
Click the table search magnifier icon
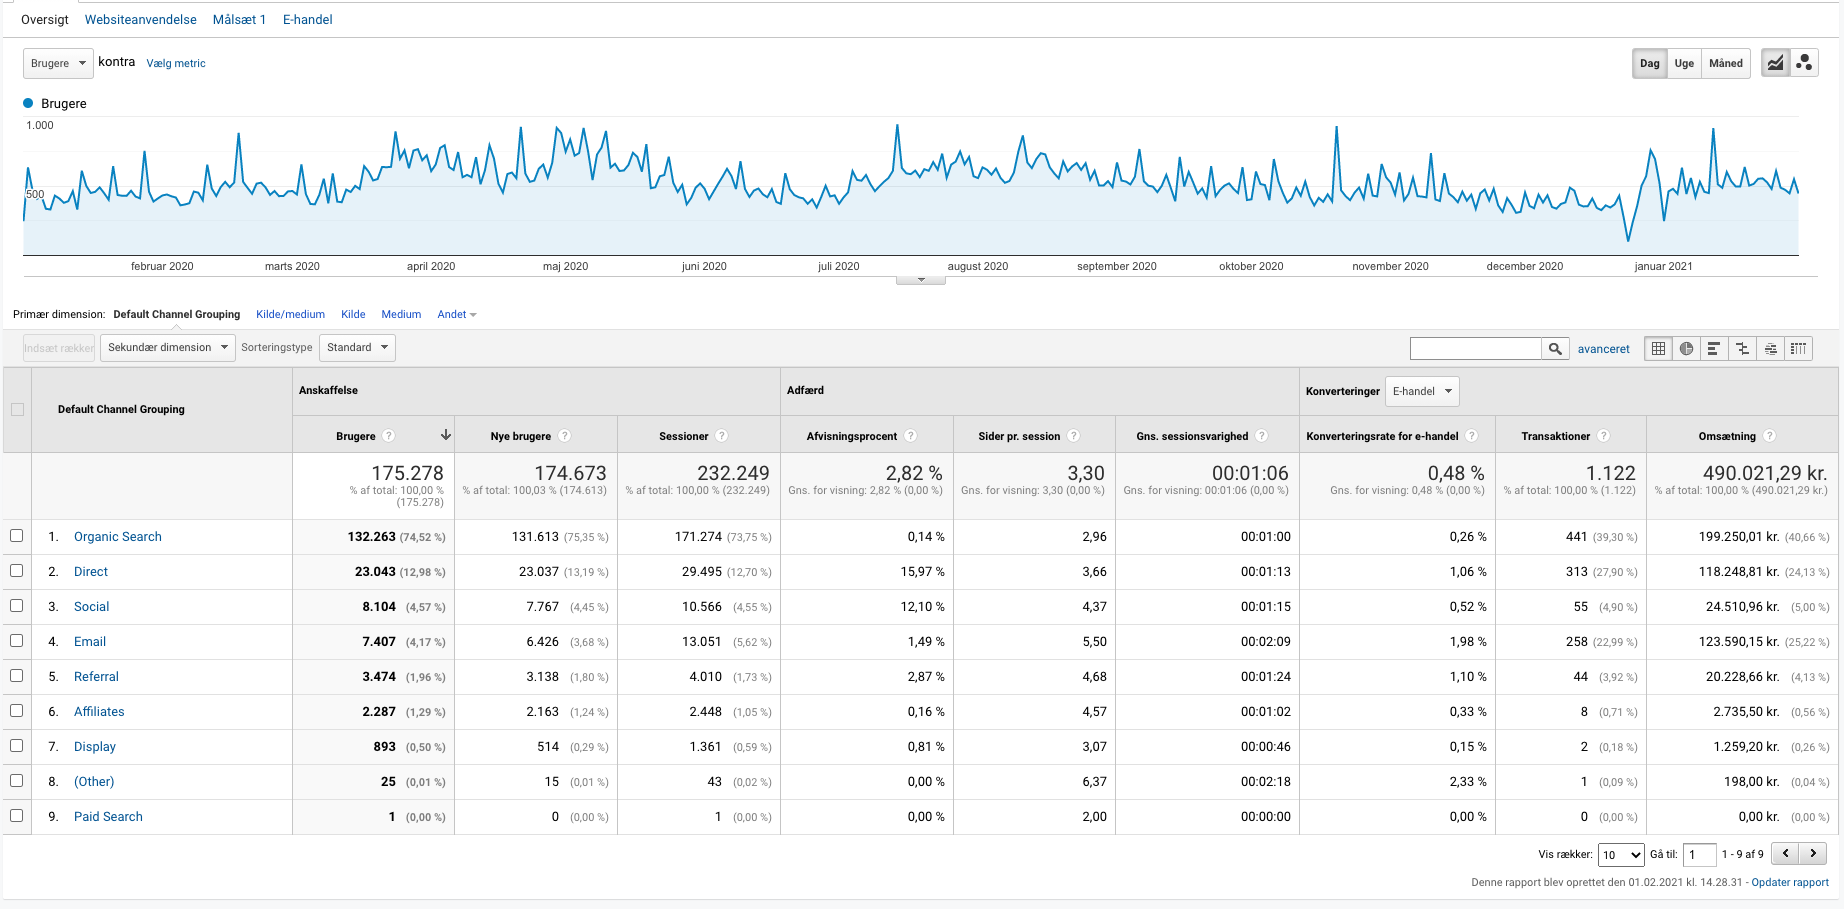pos(1555,348)
